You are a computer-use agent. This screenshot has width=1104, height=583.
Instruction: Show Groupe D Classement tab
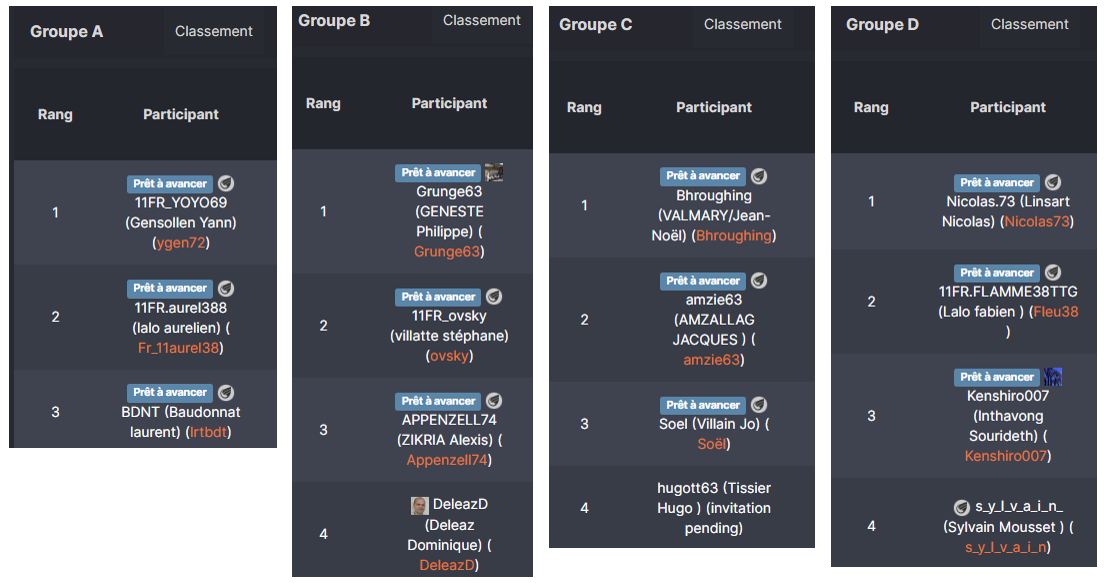click(1030, 24)
